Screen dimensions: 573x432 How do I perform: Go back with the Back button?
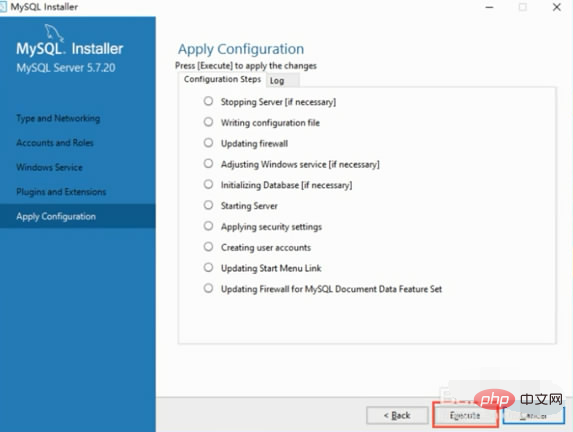coord(397,416)
